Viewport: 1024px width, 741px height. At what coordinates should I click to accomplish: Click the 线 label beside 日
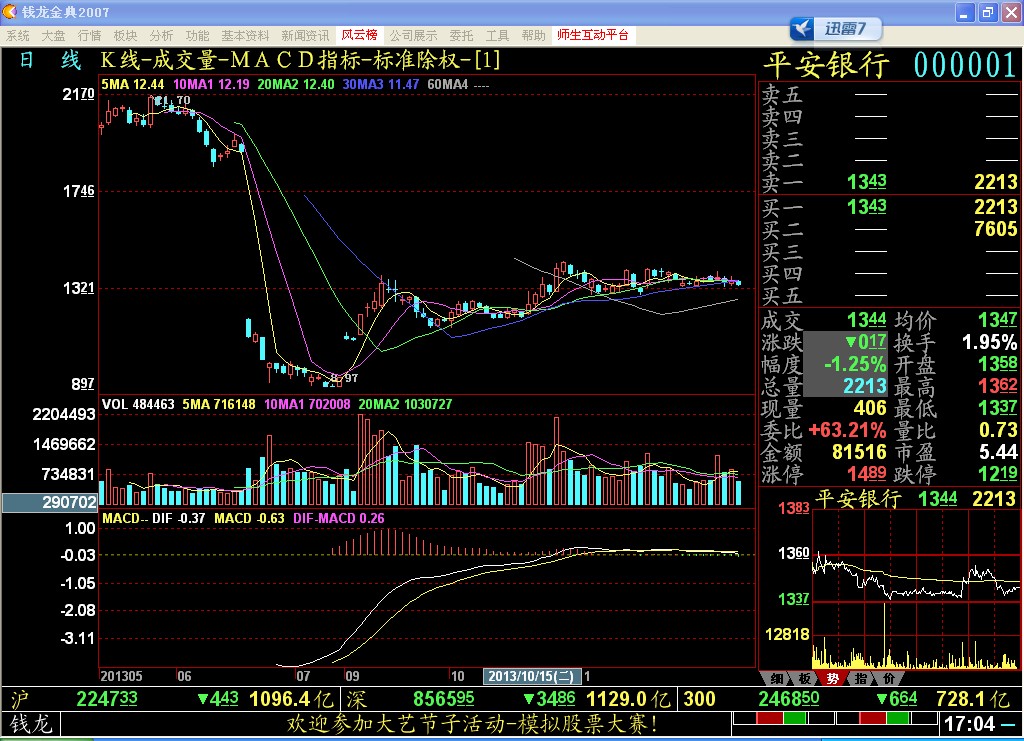pyautogui.click(x=71, y=60)
